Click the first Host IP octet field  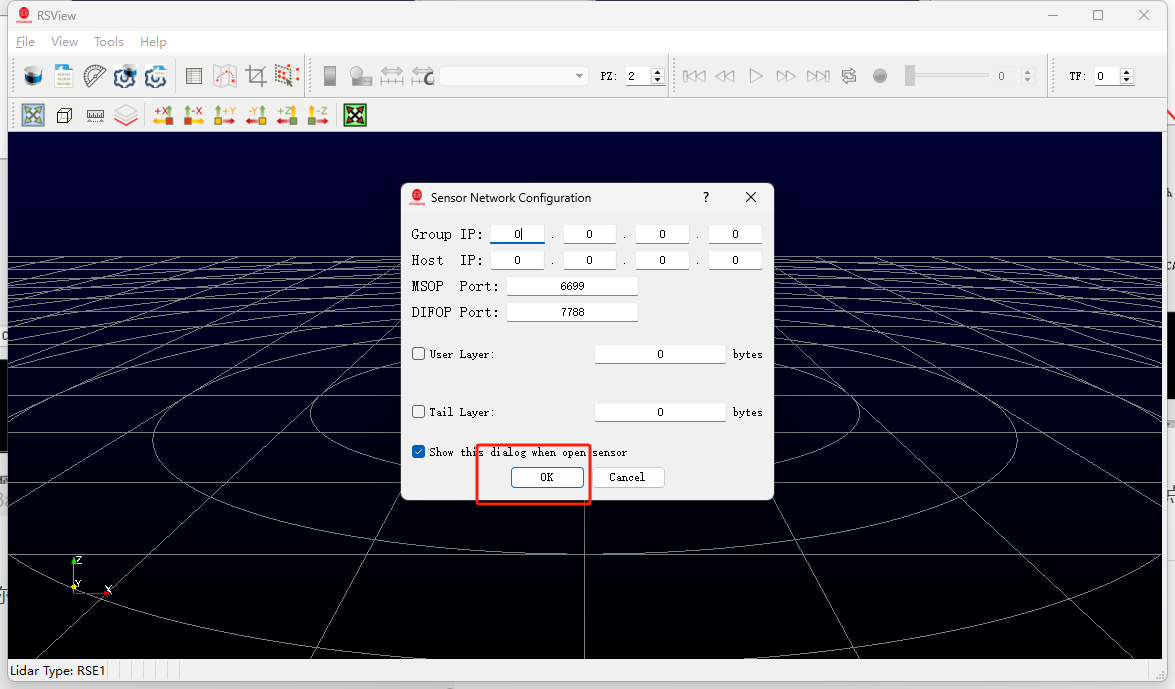517,260
